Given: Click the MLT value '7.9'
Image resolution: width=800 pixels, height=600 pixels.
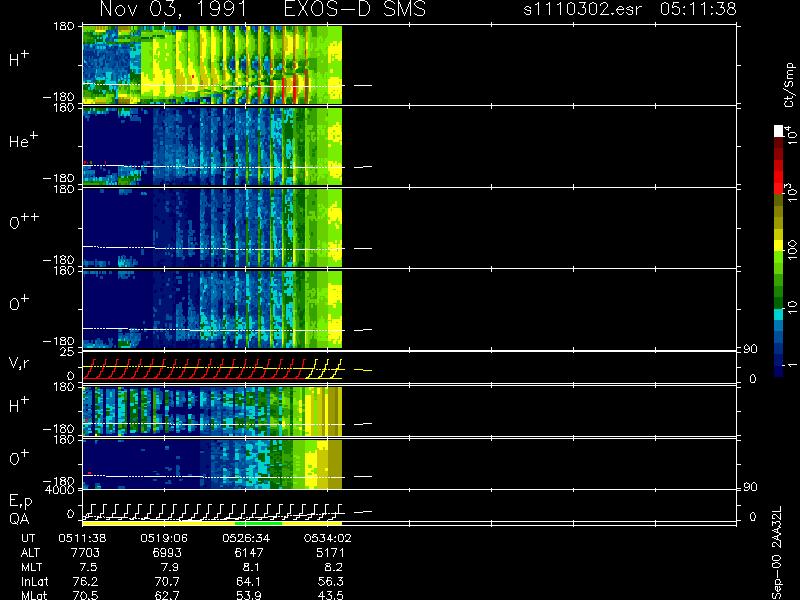Looking at the screenshot, I should [x=170, y=567].
